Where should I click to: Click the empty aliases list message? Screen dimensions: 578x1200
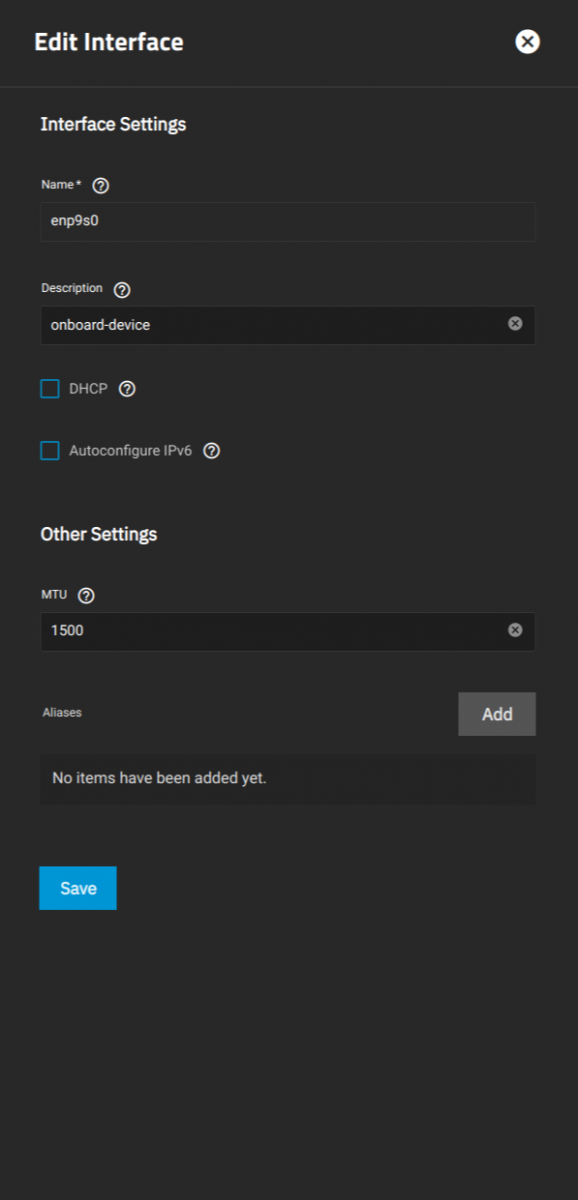pyautogui.click(x=159, y=777)
